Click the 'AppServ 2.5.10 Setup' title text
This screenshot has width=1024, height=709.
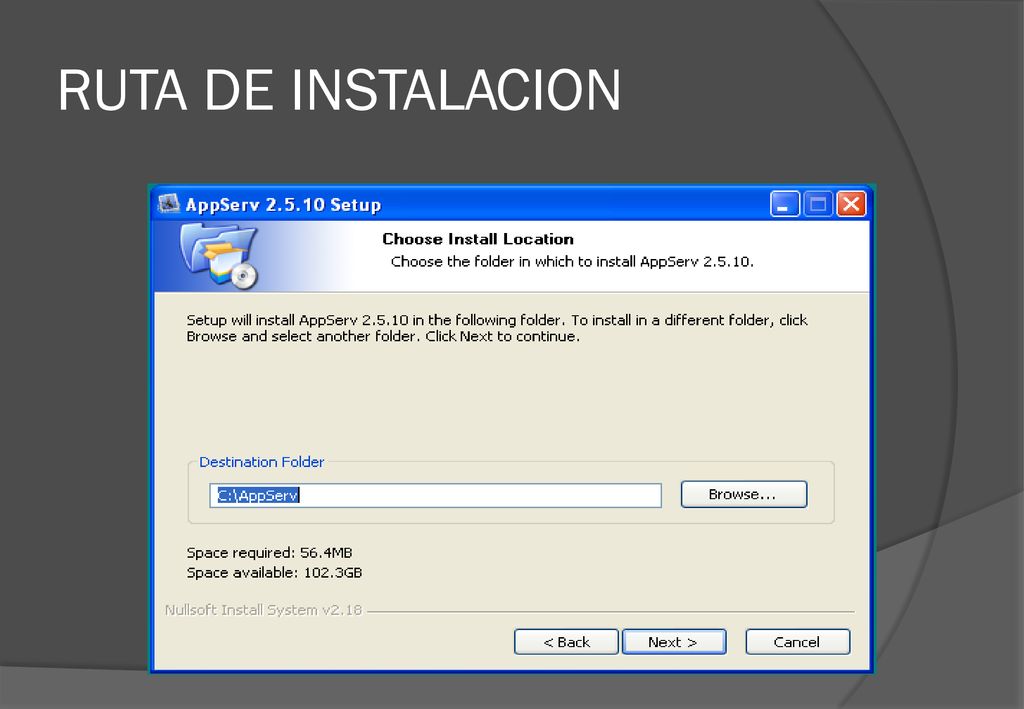tap(283, 204)
